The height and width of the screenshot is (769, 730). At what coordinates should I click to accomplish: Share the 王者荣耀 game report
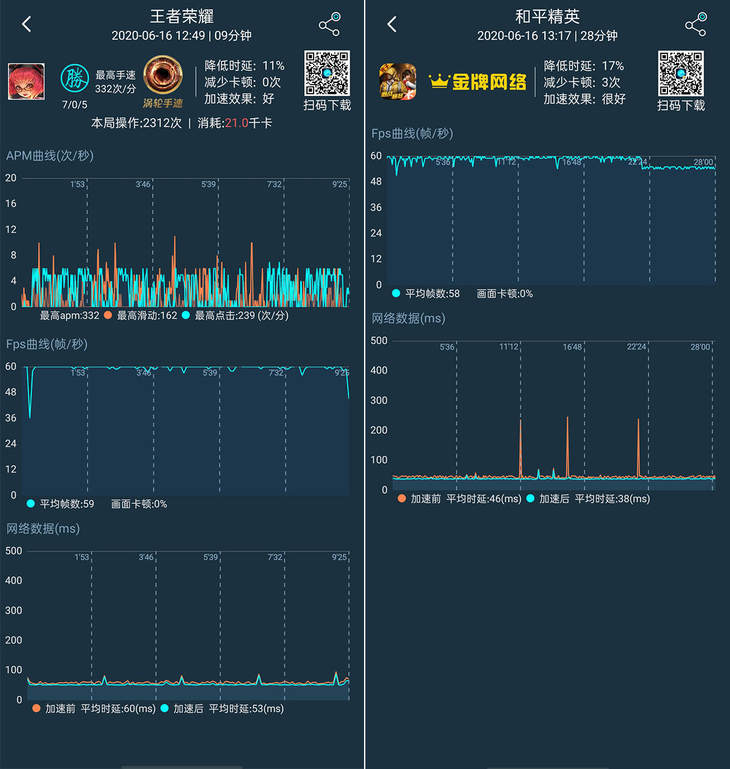coord(330,24)
